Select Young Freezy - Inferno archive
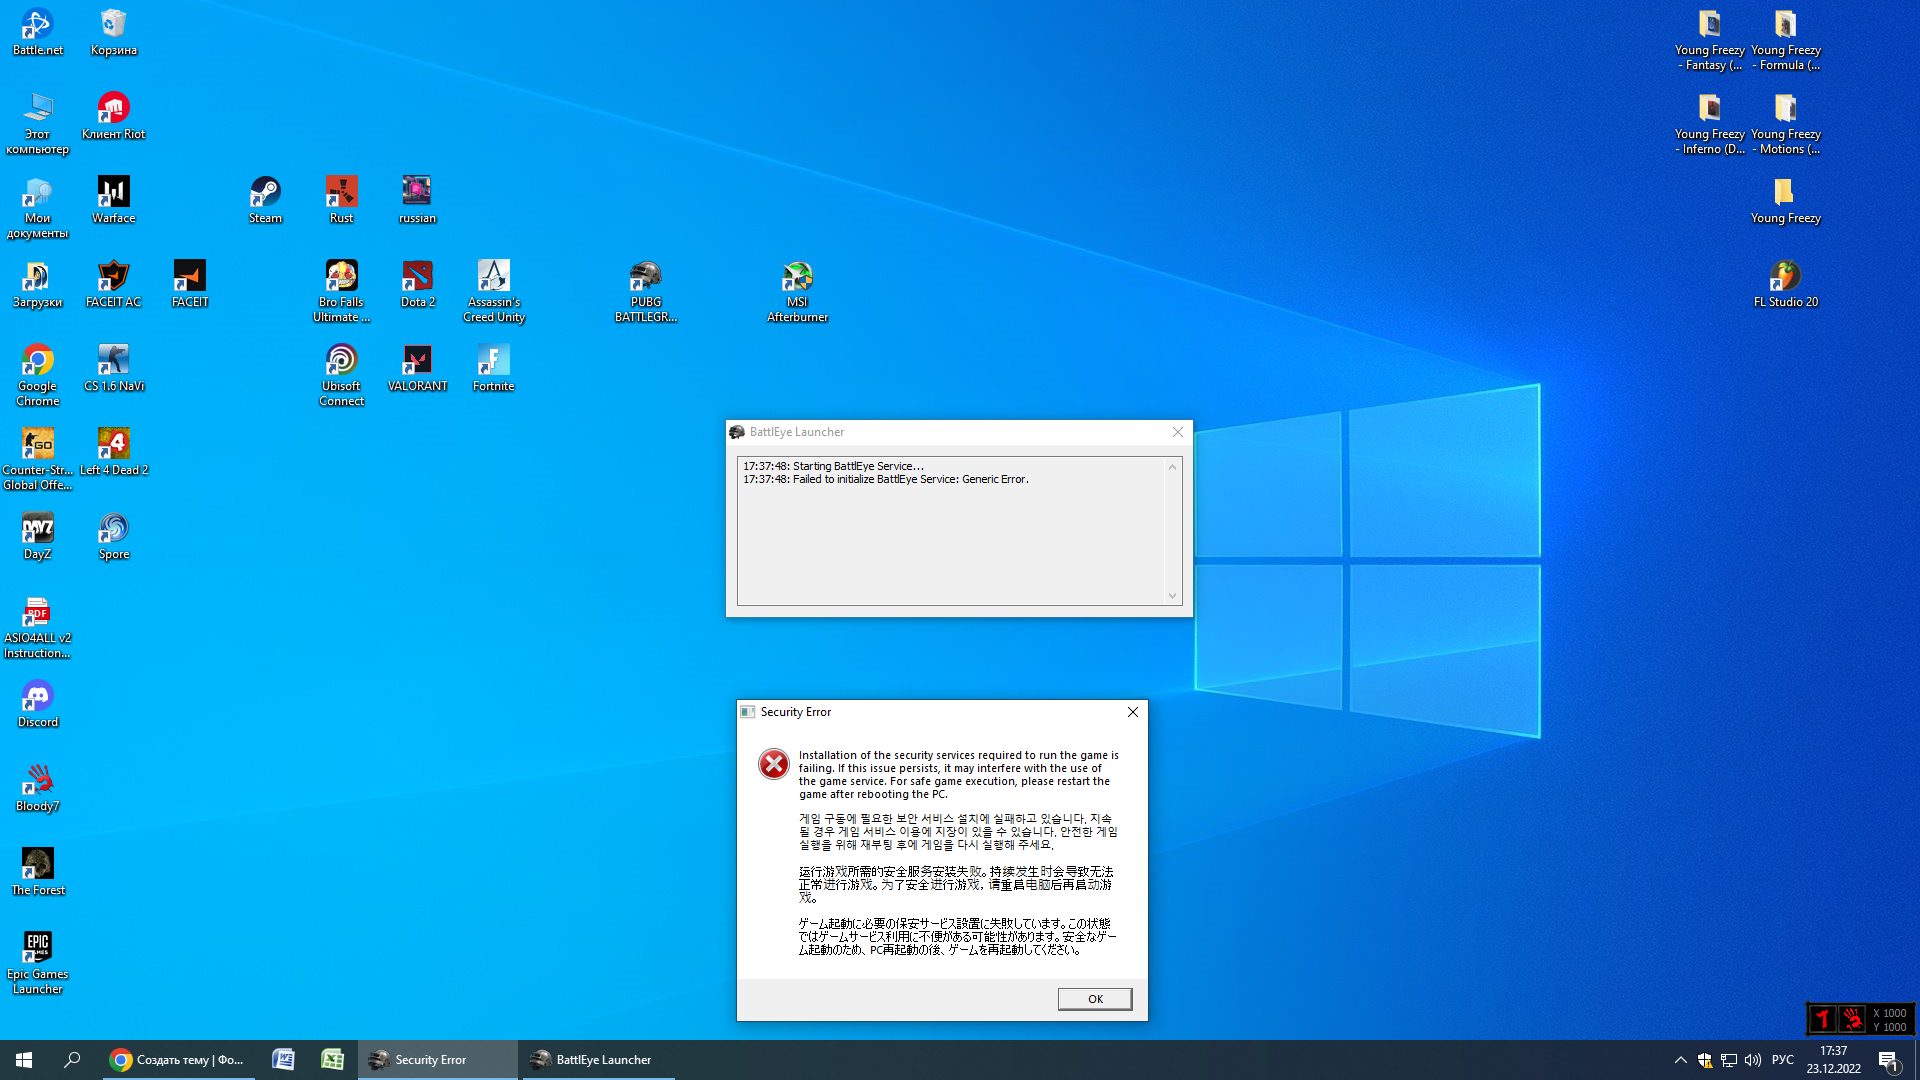1920x1080 pixels. (1710, 123)
